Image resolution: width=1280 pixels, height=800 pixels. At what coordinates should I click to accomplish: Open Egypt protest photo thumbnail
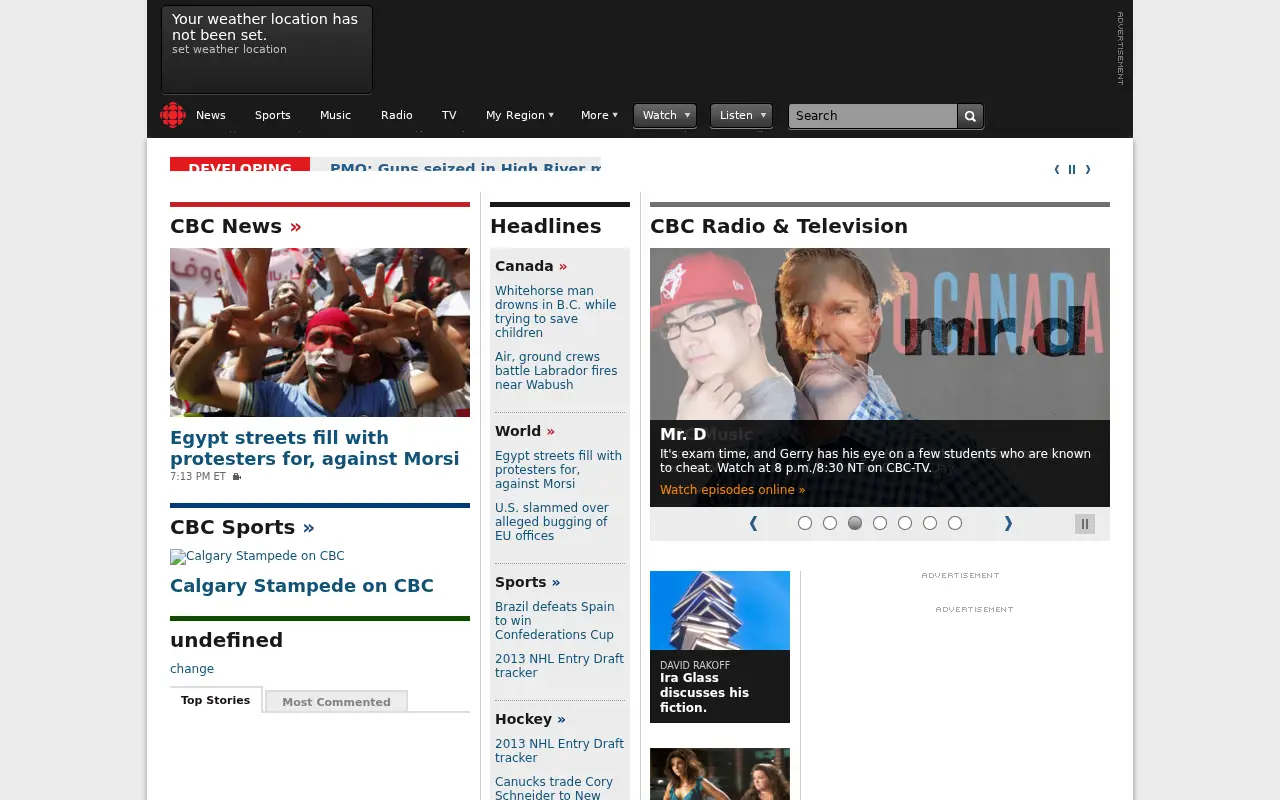pyautogui.click(x=320, y=332)
